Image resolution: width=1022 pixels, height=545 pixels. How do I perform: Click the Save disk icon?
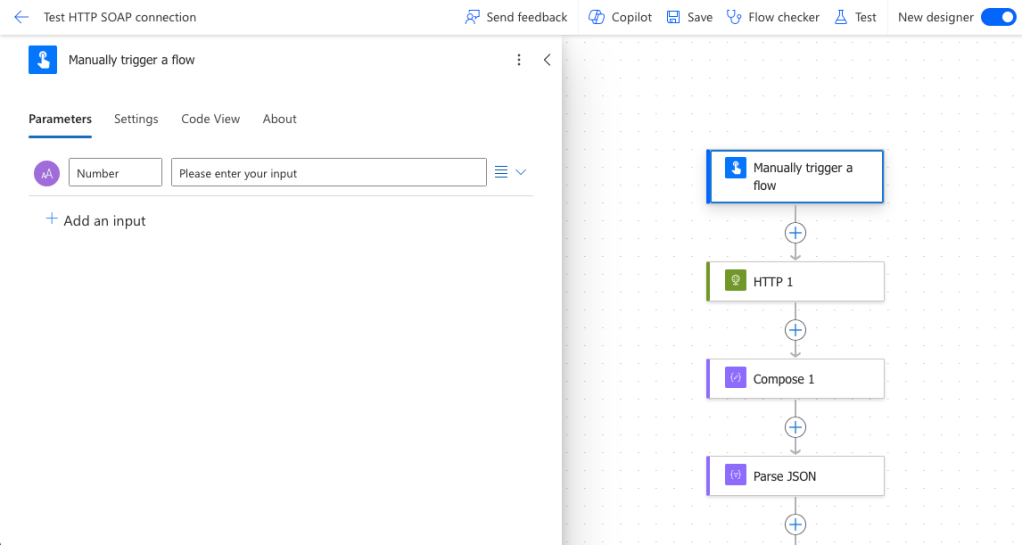coord(674,17)
